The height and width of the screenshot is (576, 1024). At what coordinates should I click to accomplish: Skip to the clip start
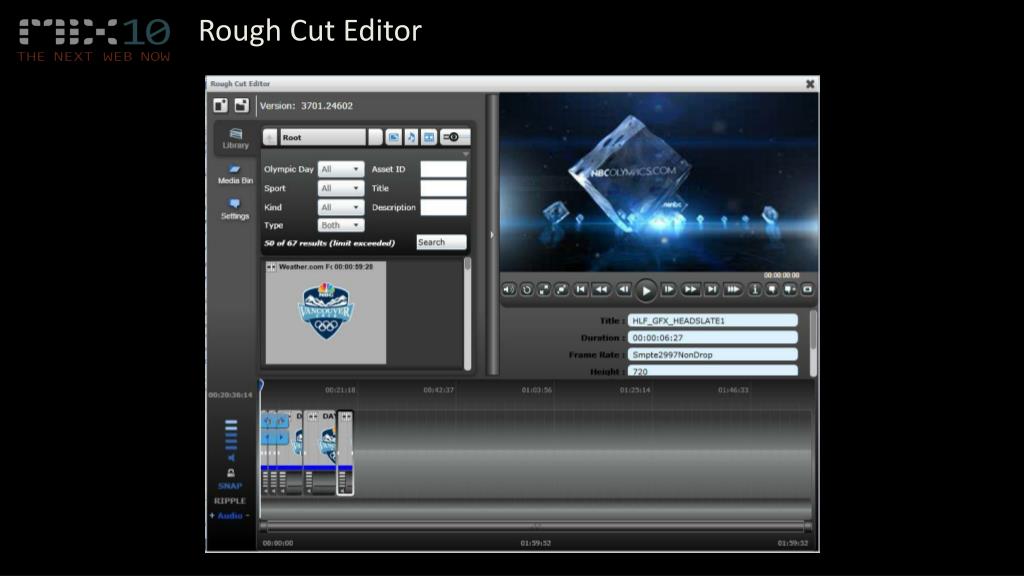pyautogui.click(x=581, y=289)
